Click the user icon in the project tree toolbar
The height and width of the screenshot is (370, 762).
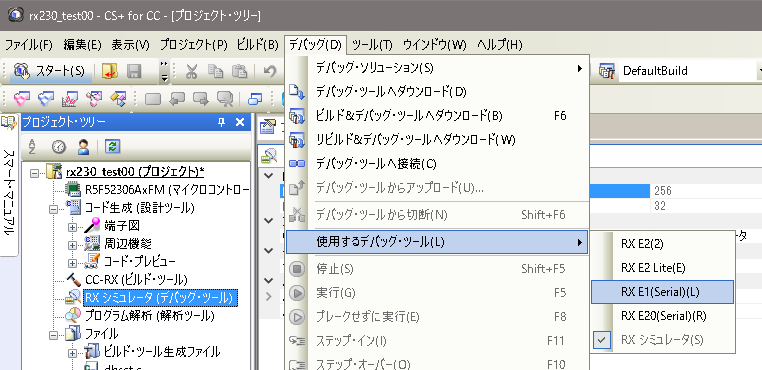(84, 146)
